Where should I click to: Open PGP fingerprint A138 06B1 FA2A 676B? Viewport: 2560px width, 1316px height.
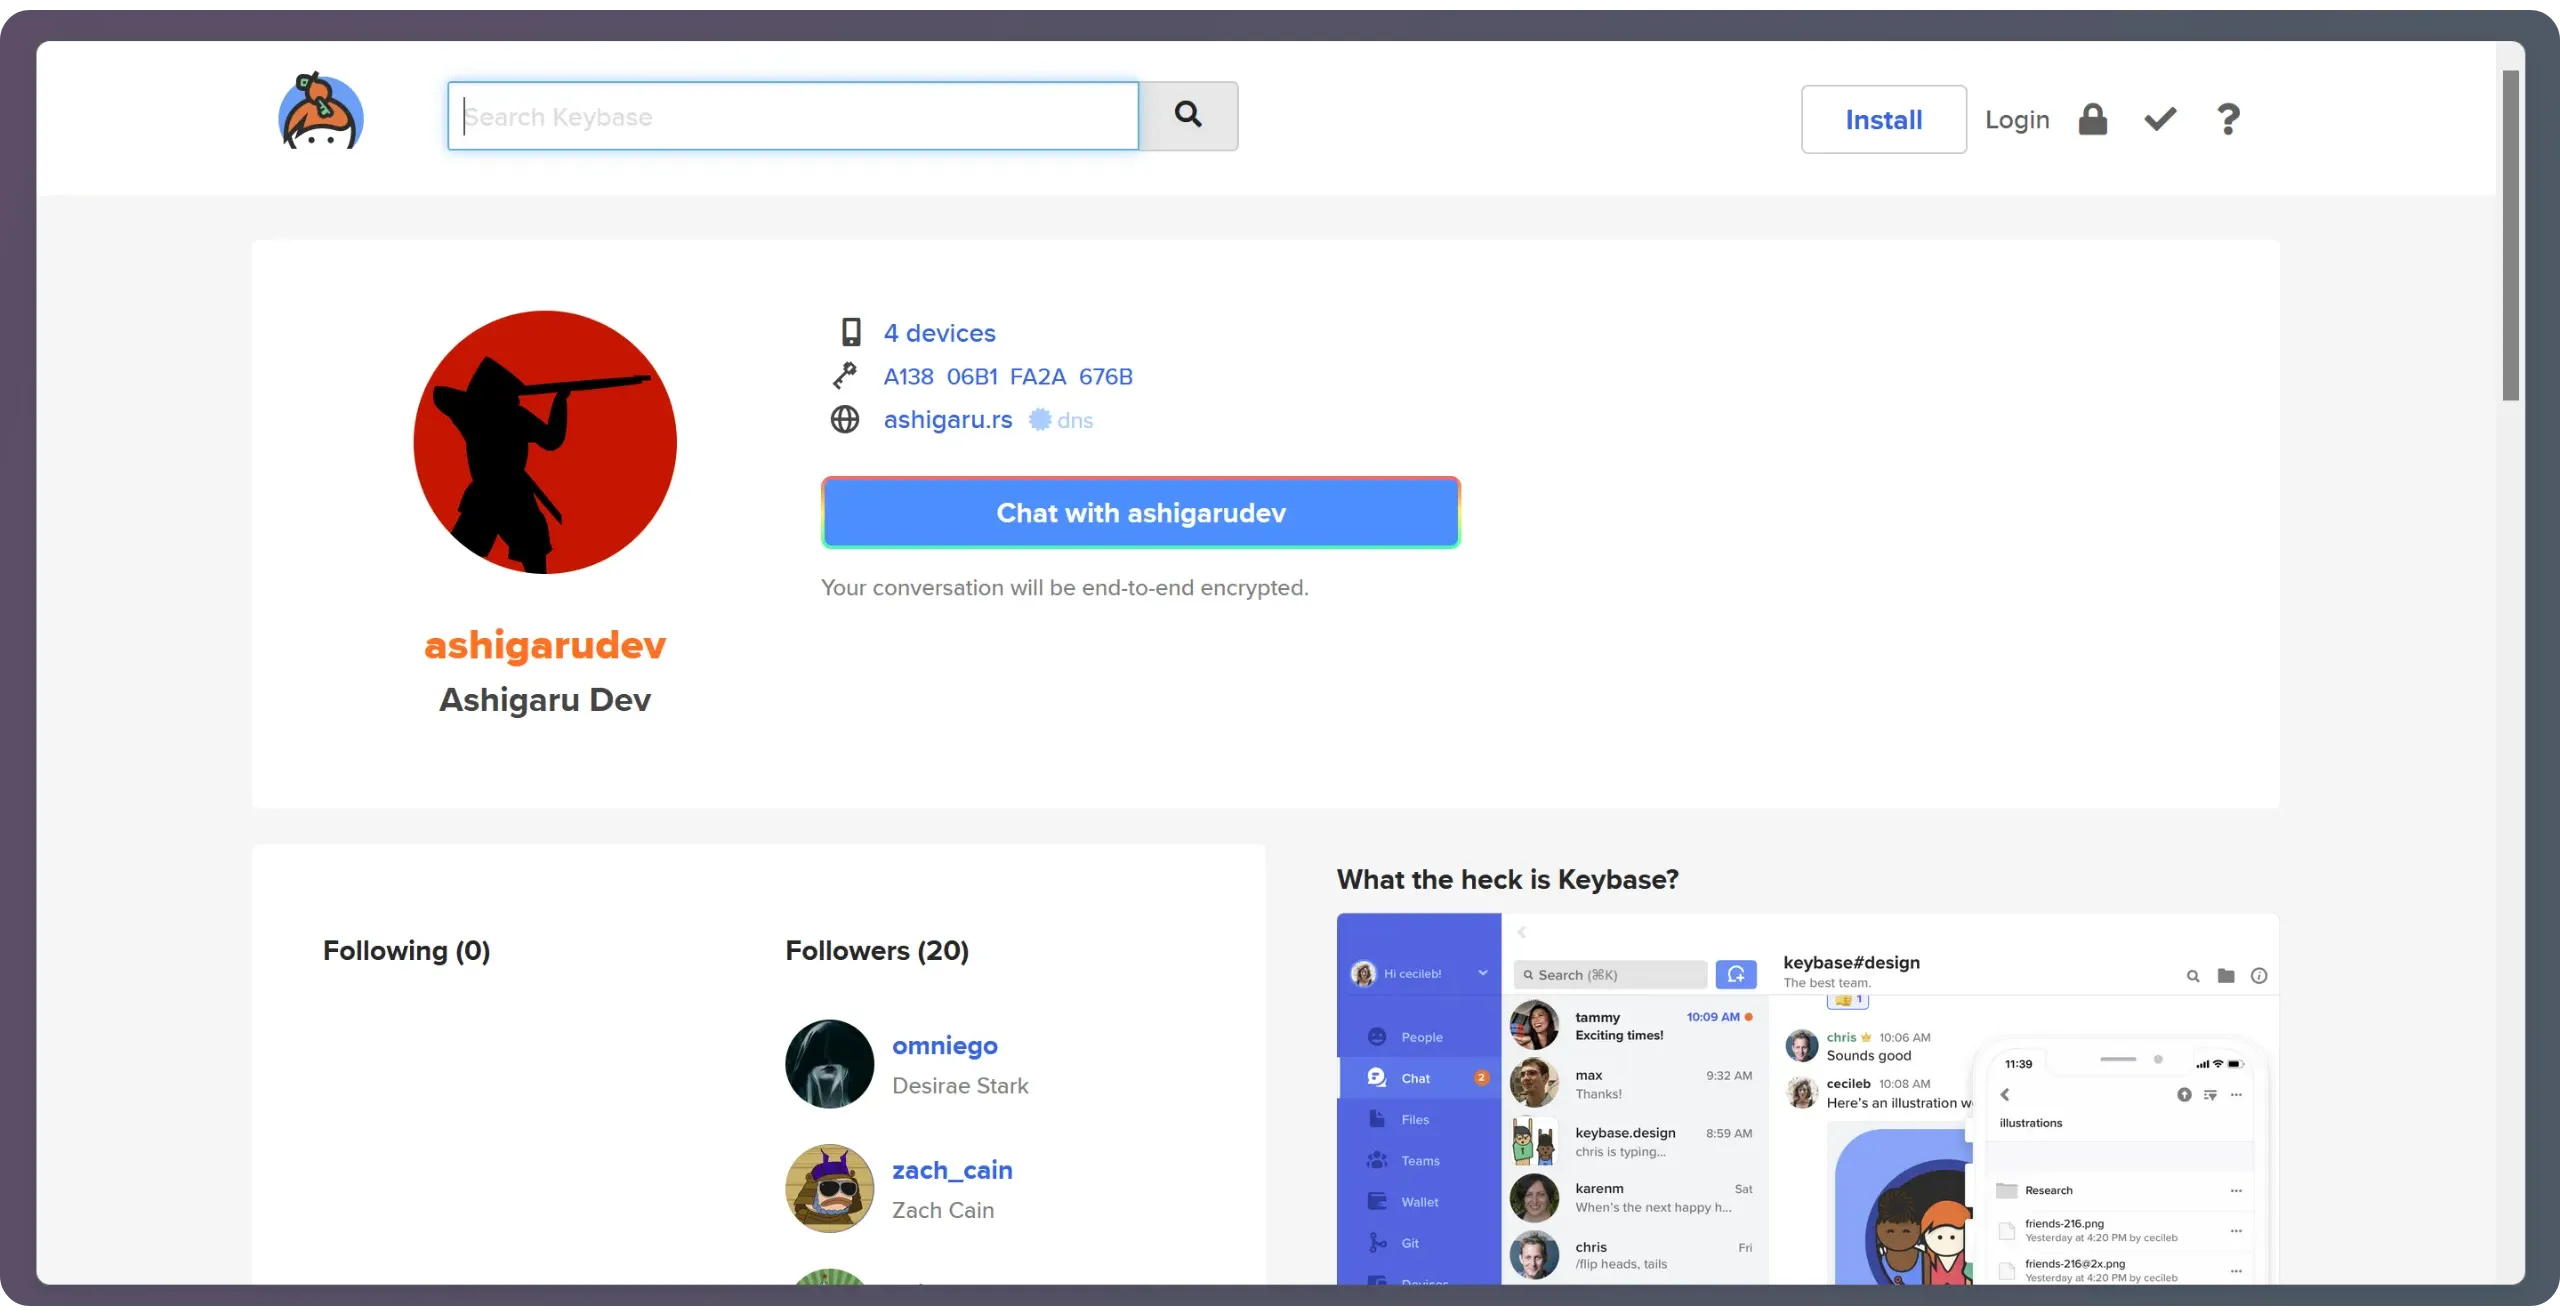(1008, 377)
